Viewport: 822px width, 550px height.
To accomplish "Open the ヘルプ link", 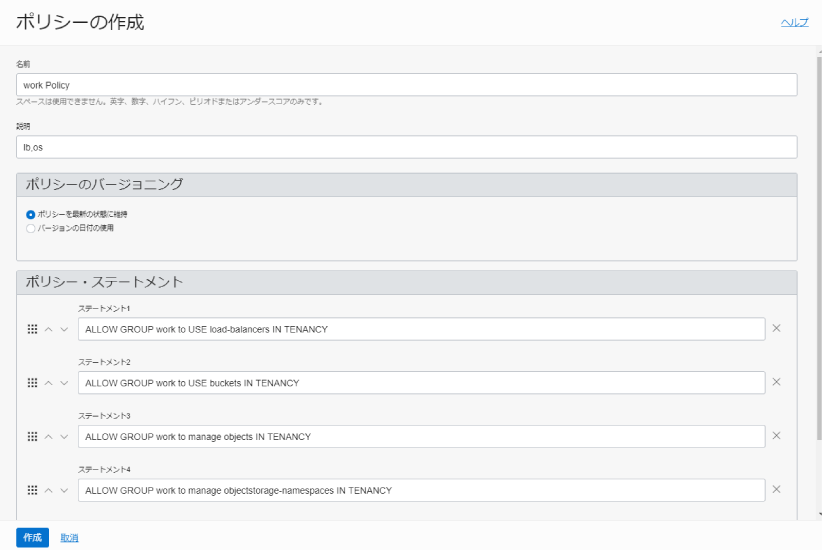I will (795, 22).
